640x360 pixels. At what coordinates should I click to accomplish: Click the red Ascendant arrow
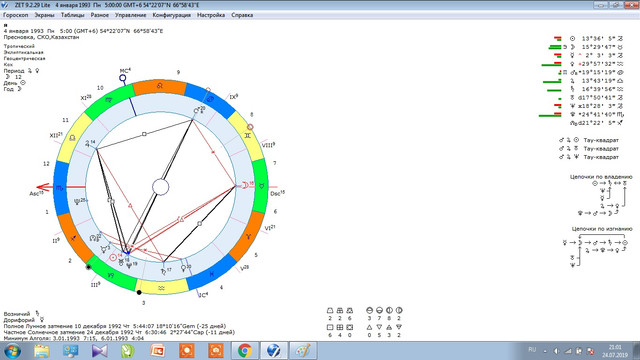44,187
